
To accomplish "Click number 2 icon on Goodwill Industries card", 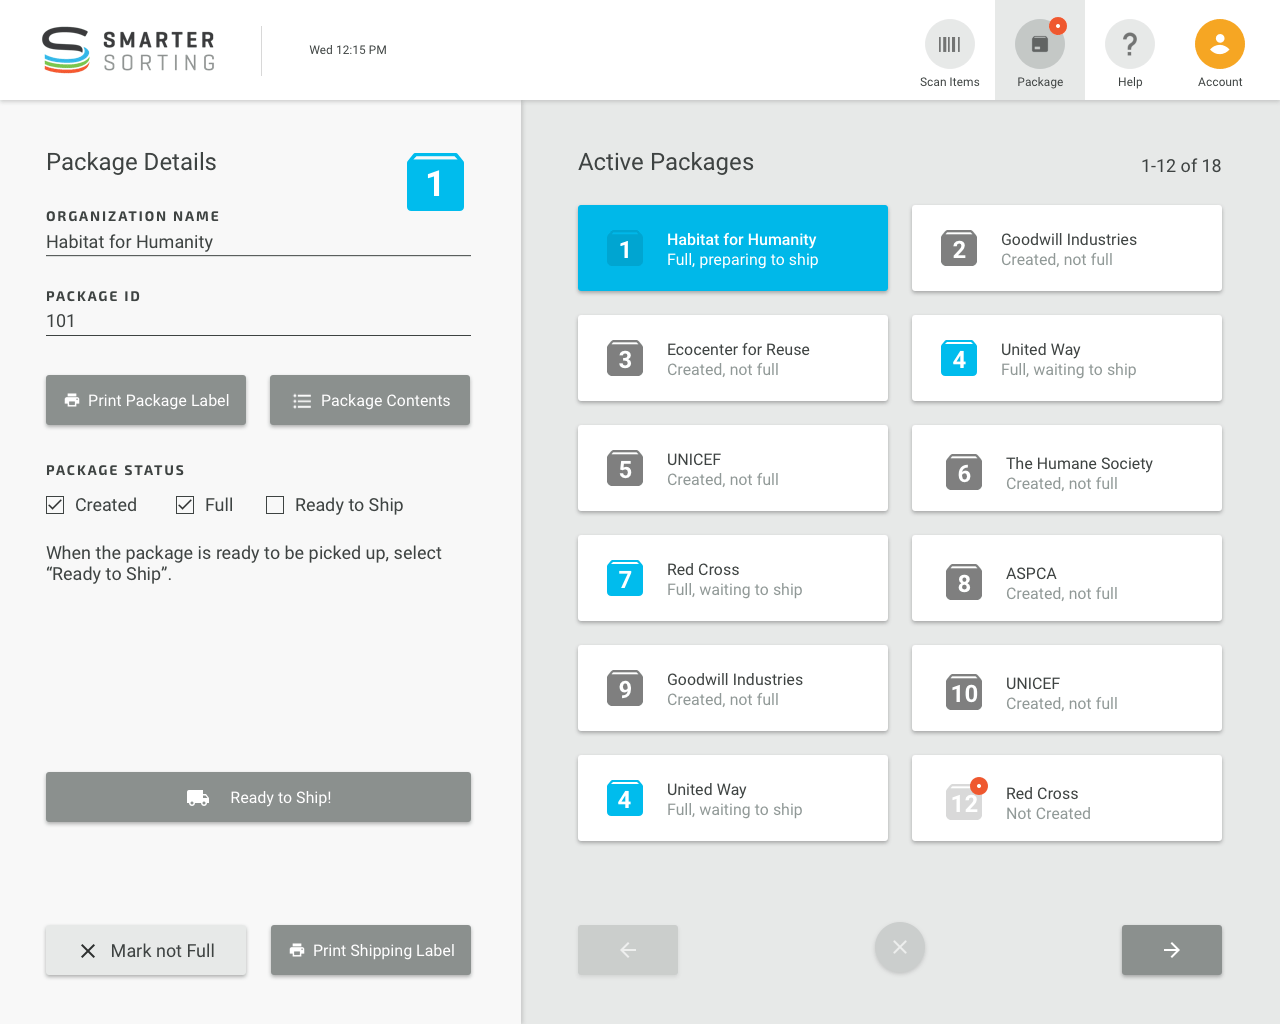I will click(959, 248).
